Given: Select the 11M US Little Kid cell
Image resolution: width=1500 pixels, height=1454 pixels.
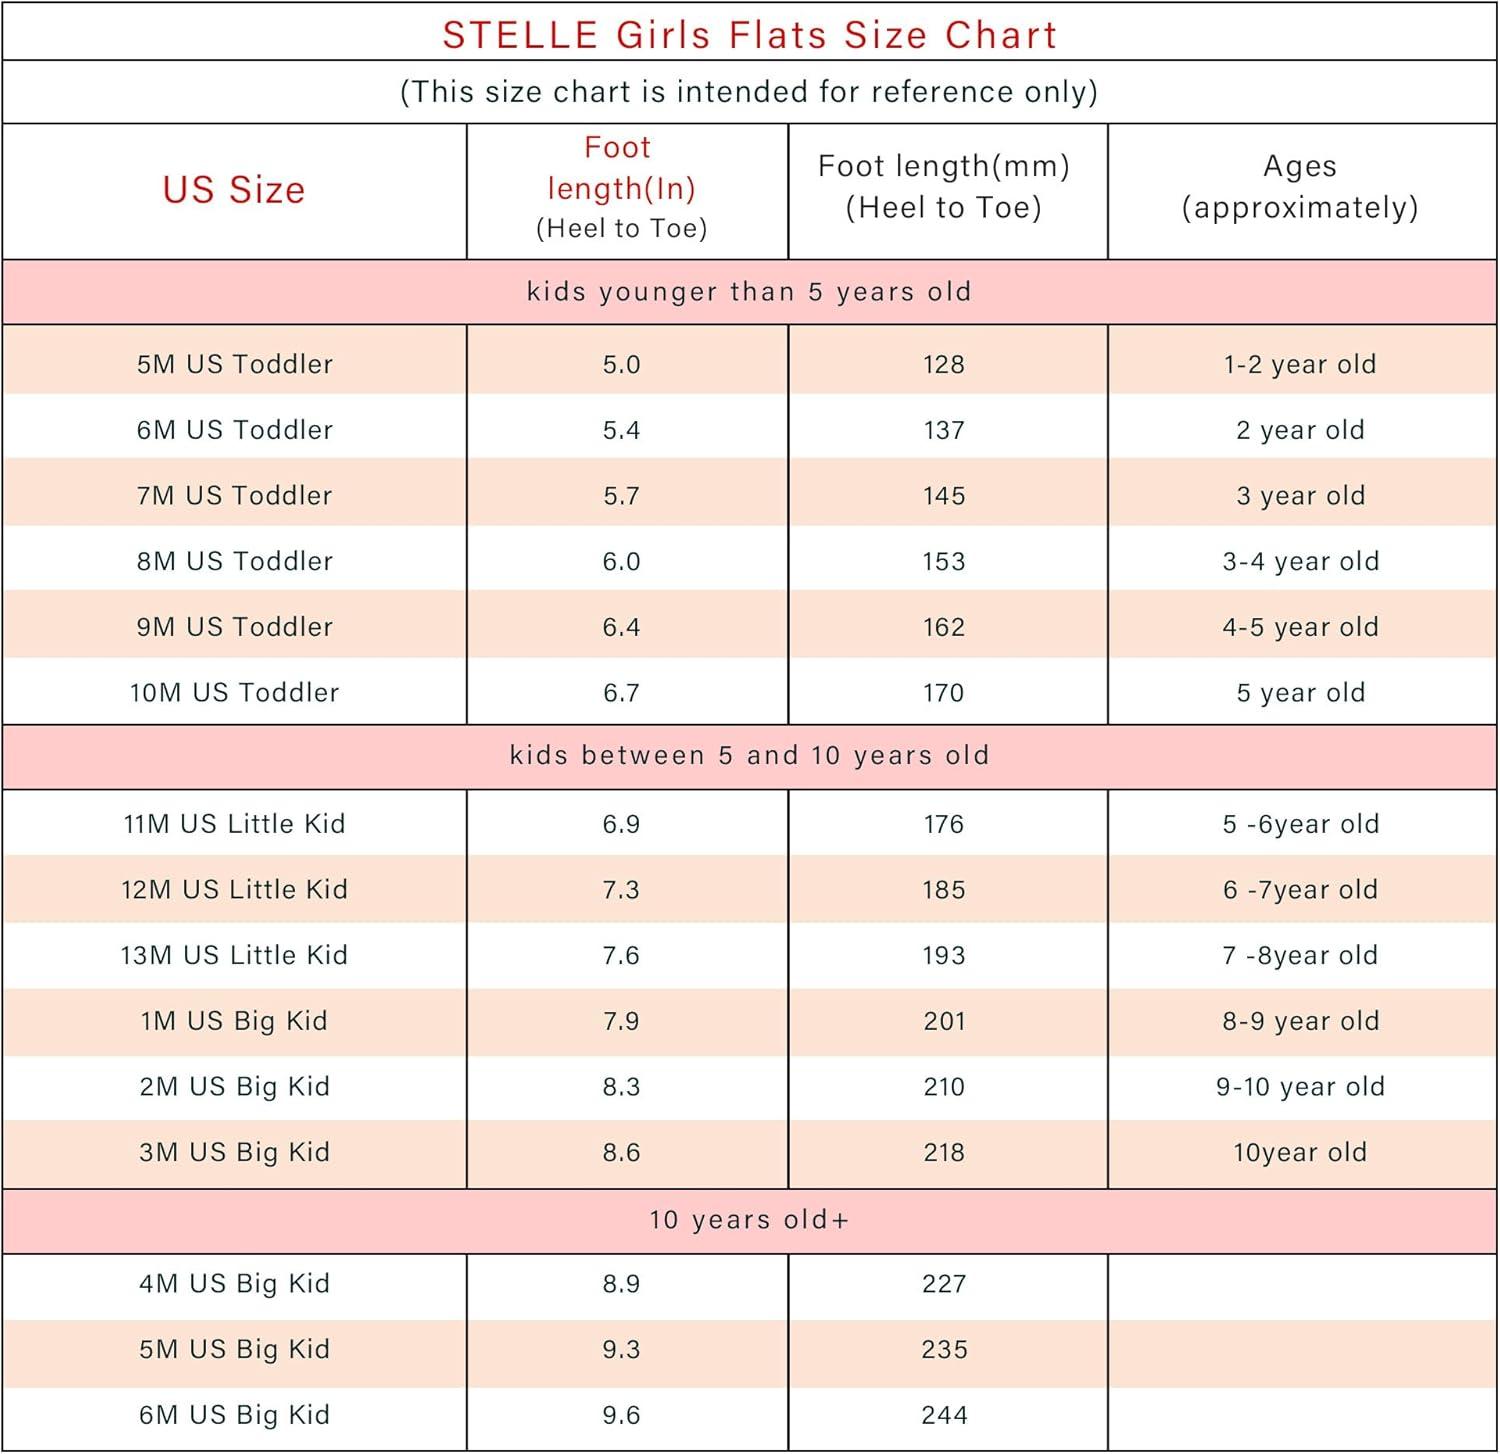Looking at the screenshot, I should point(234,824).
